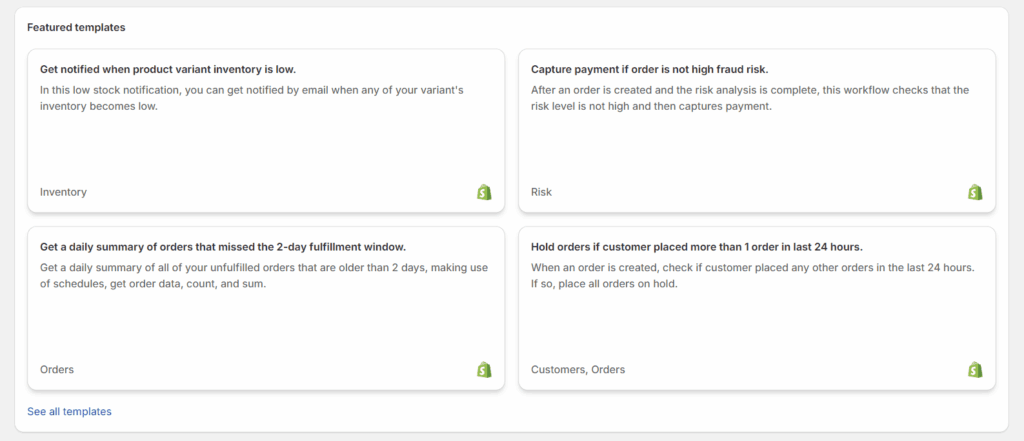
Task: Open all templates via See all templates
Action: (69, 412)
